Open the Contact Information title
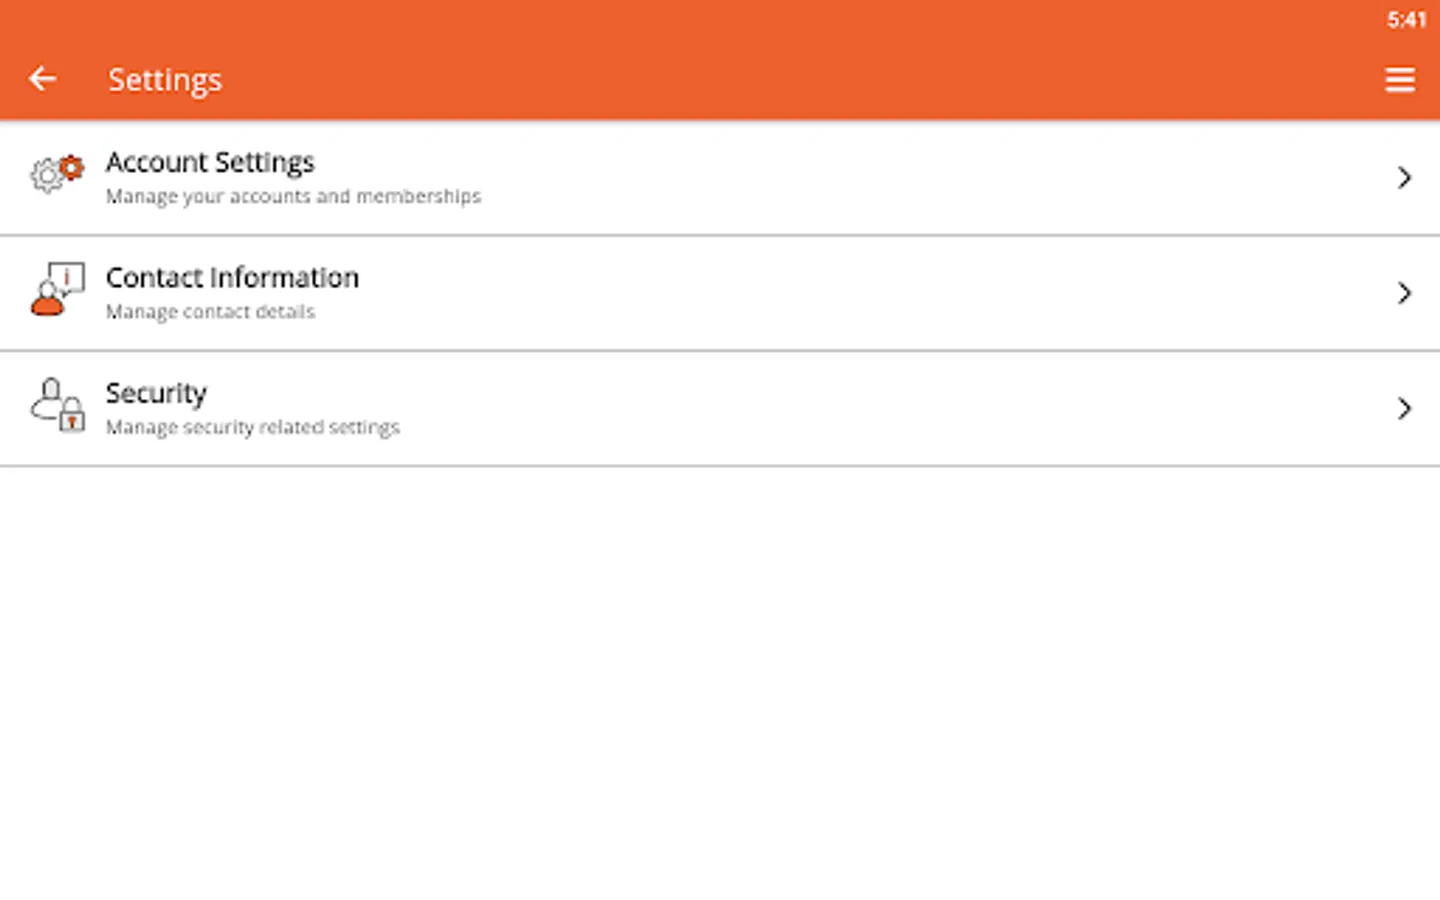Screen dimensions: 1440x900 [x=232, y=277]
